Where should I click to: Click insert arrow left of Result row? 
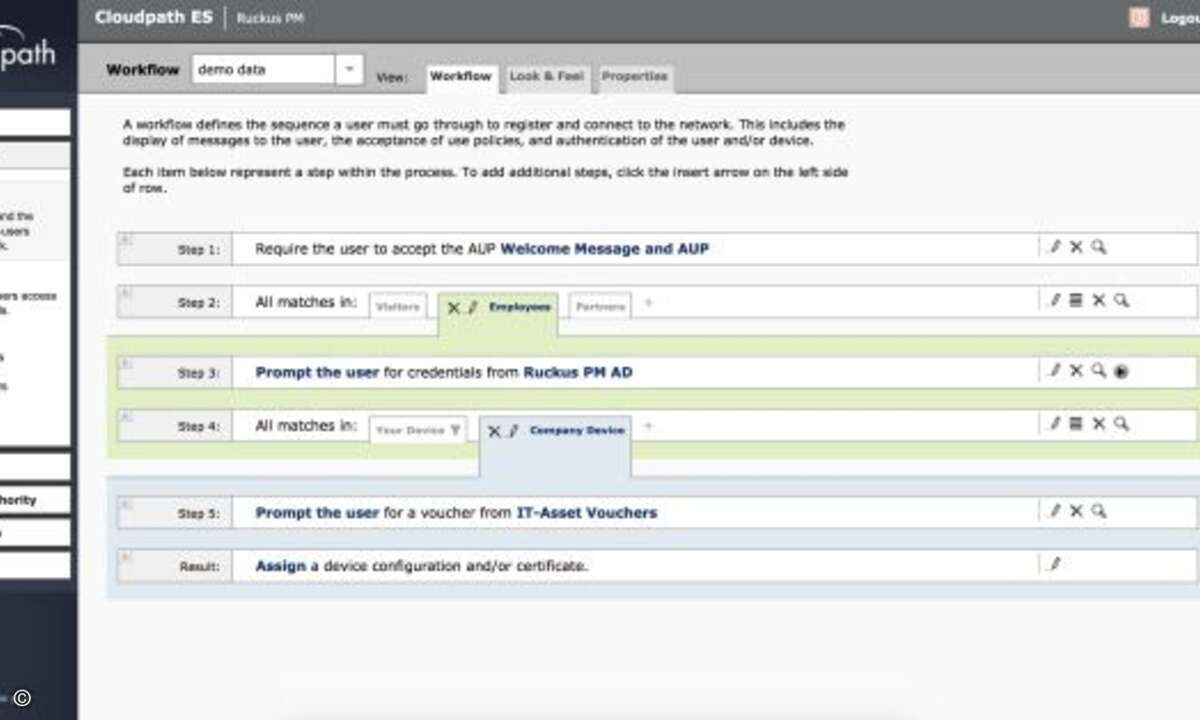point(125,556)
